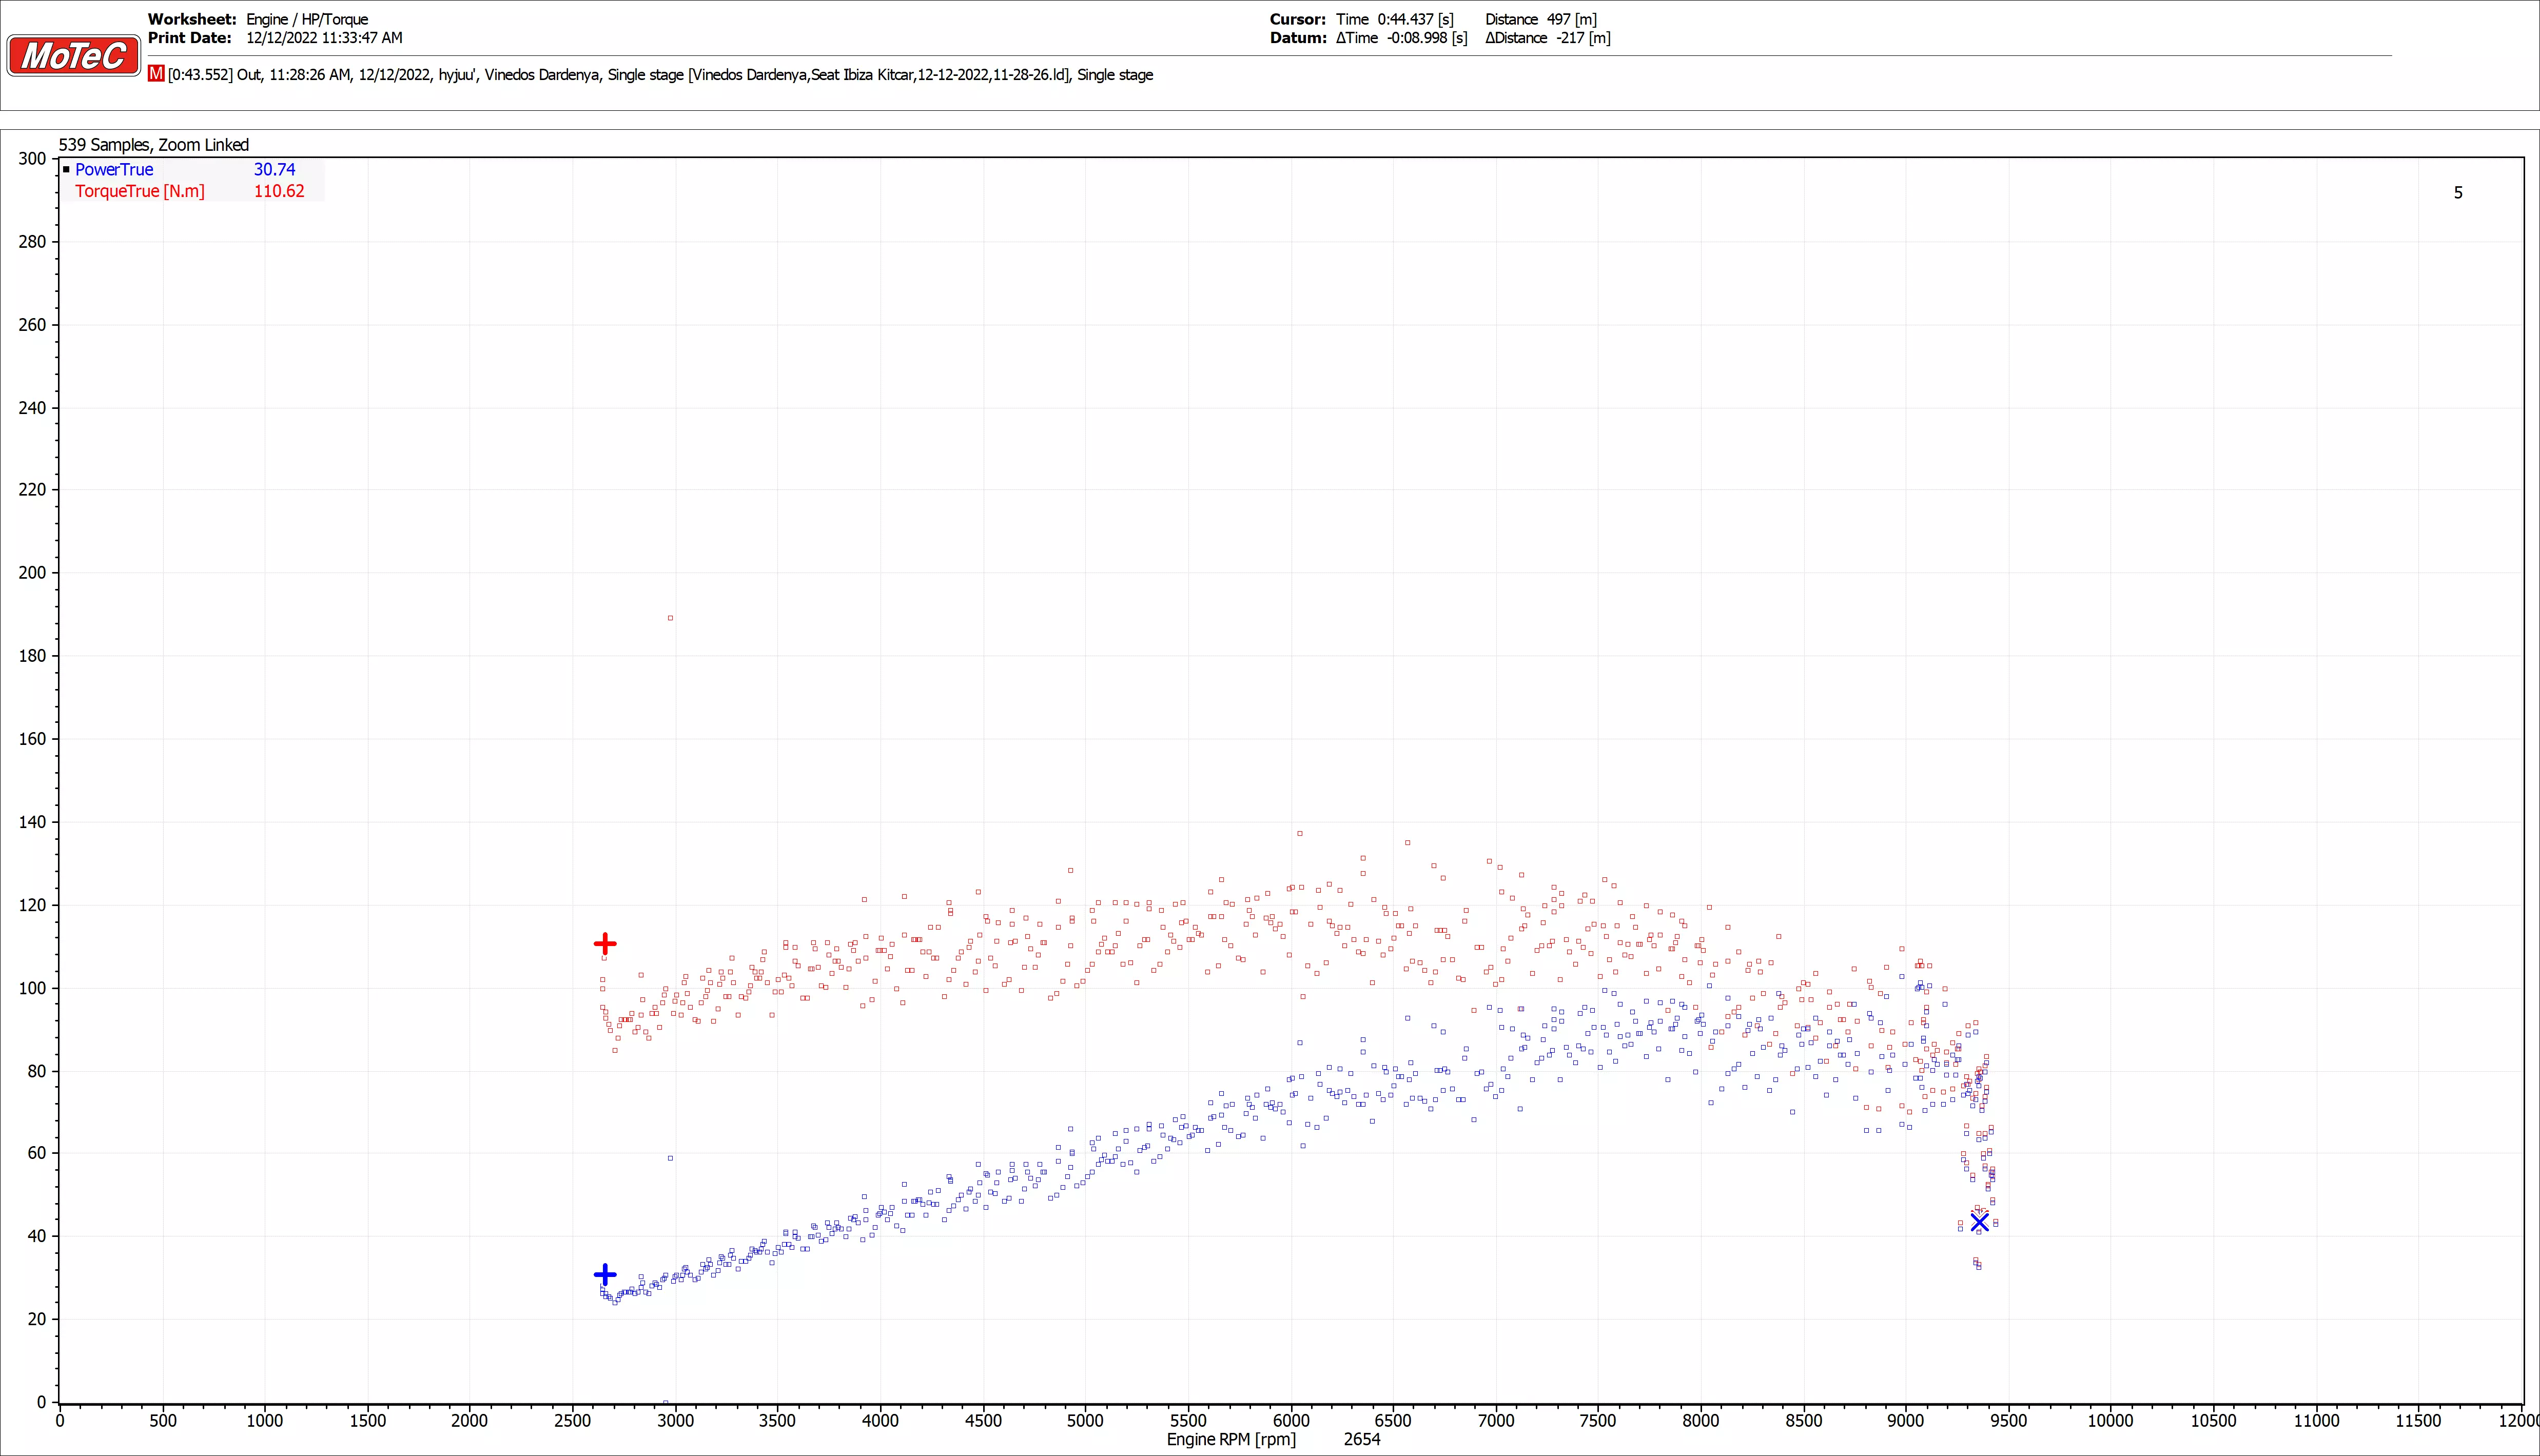Click the red torque cursor plus marker
The height and width of the screenshot is (1456, 2540).
[x=605, y=943]
